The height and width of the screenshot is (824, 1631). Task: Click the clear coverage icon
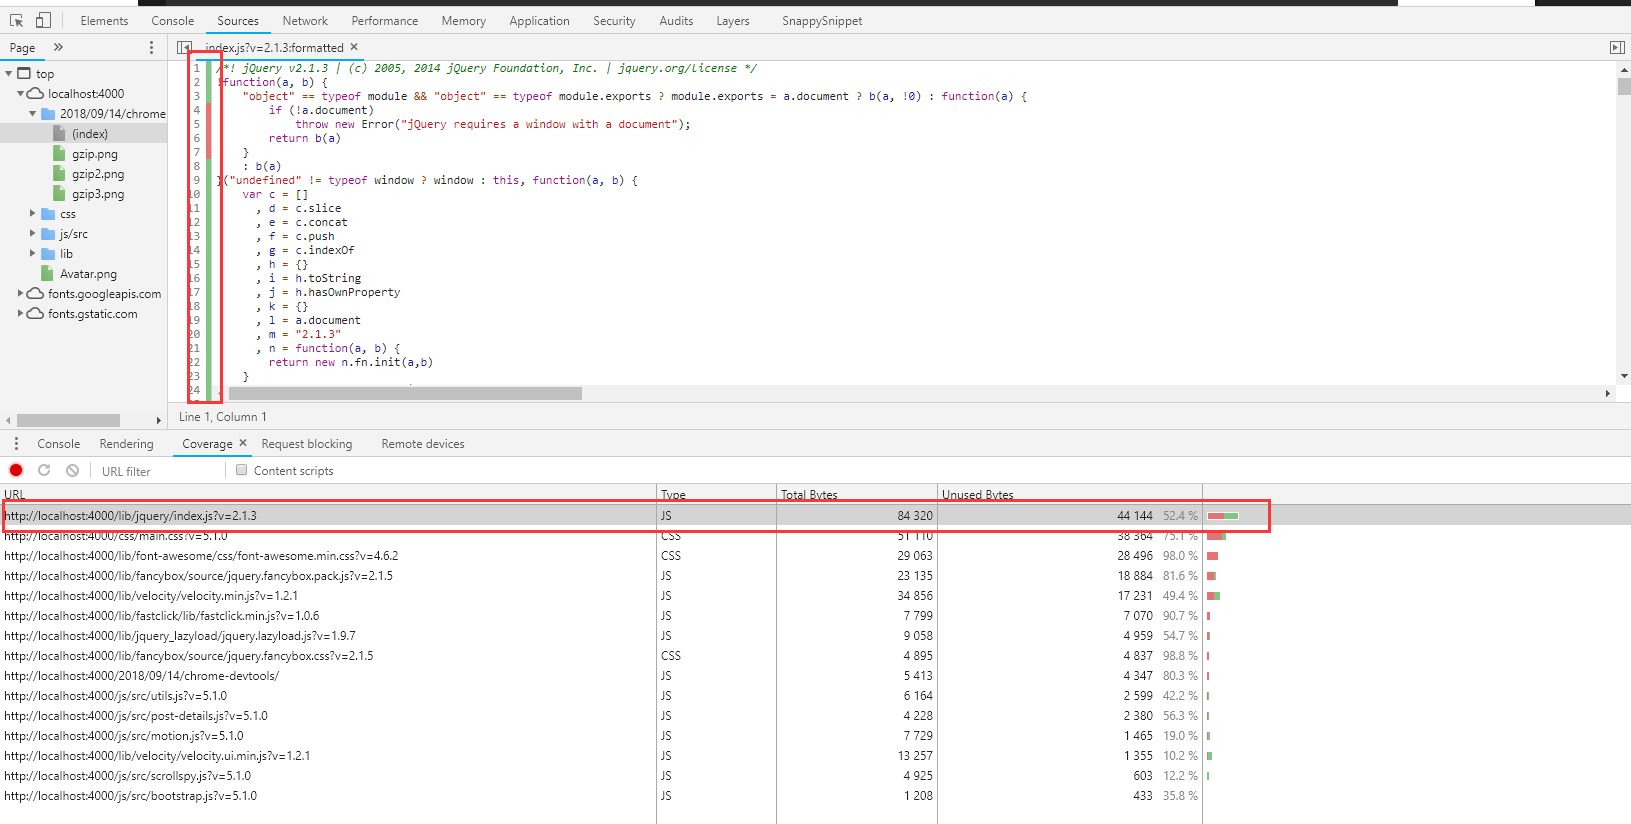pyautogui.click(x=72, y=470)
